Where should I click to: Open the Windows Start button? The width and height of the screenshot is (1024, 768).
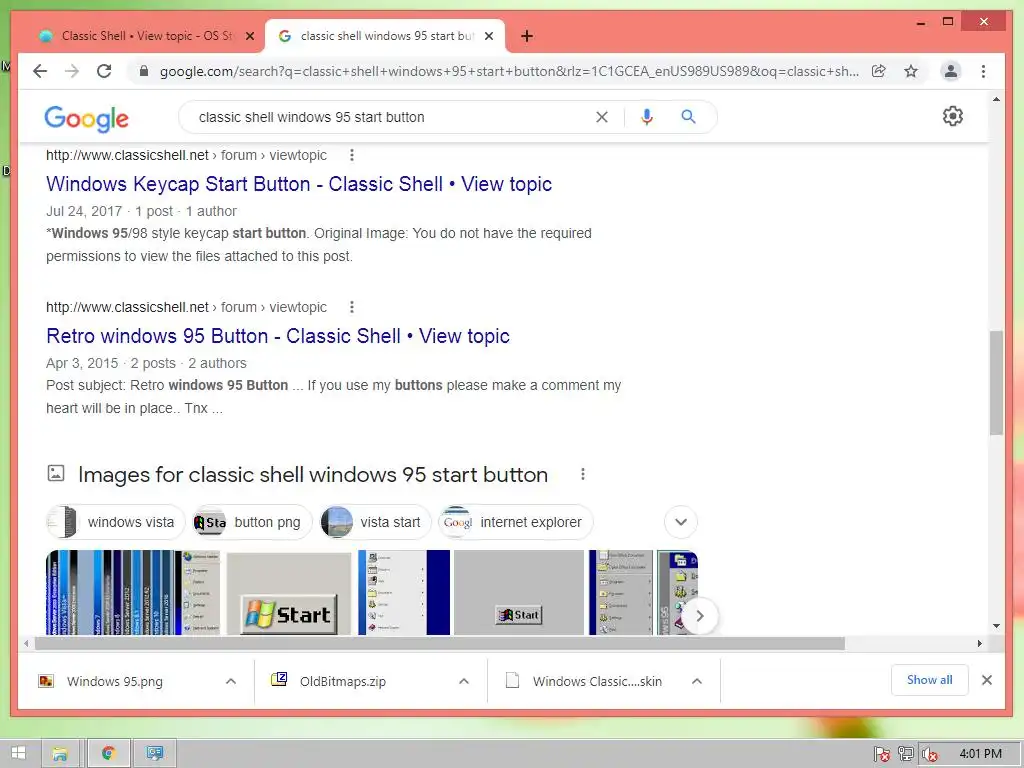click(x=18, y=753)
